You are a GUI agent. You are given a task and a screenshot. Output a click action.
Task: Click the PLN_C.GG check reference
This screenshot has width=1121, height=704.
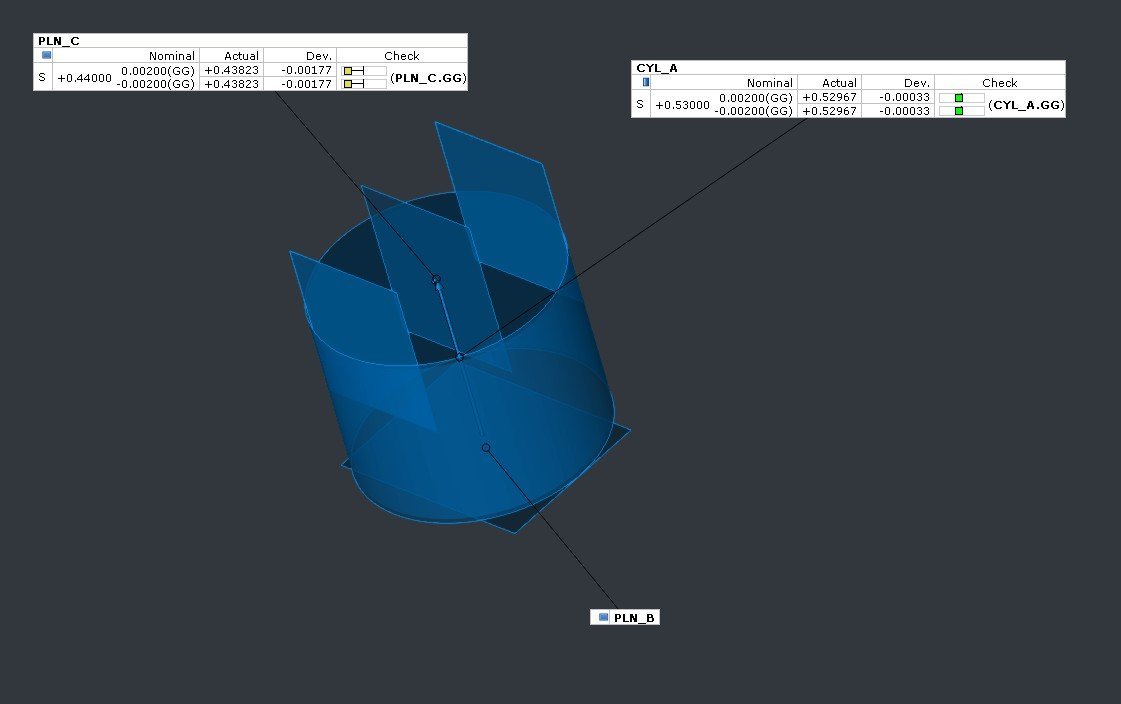pyautogui.click(x=428, y=77)
